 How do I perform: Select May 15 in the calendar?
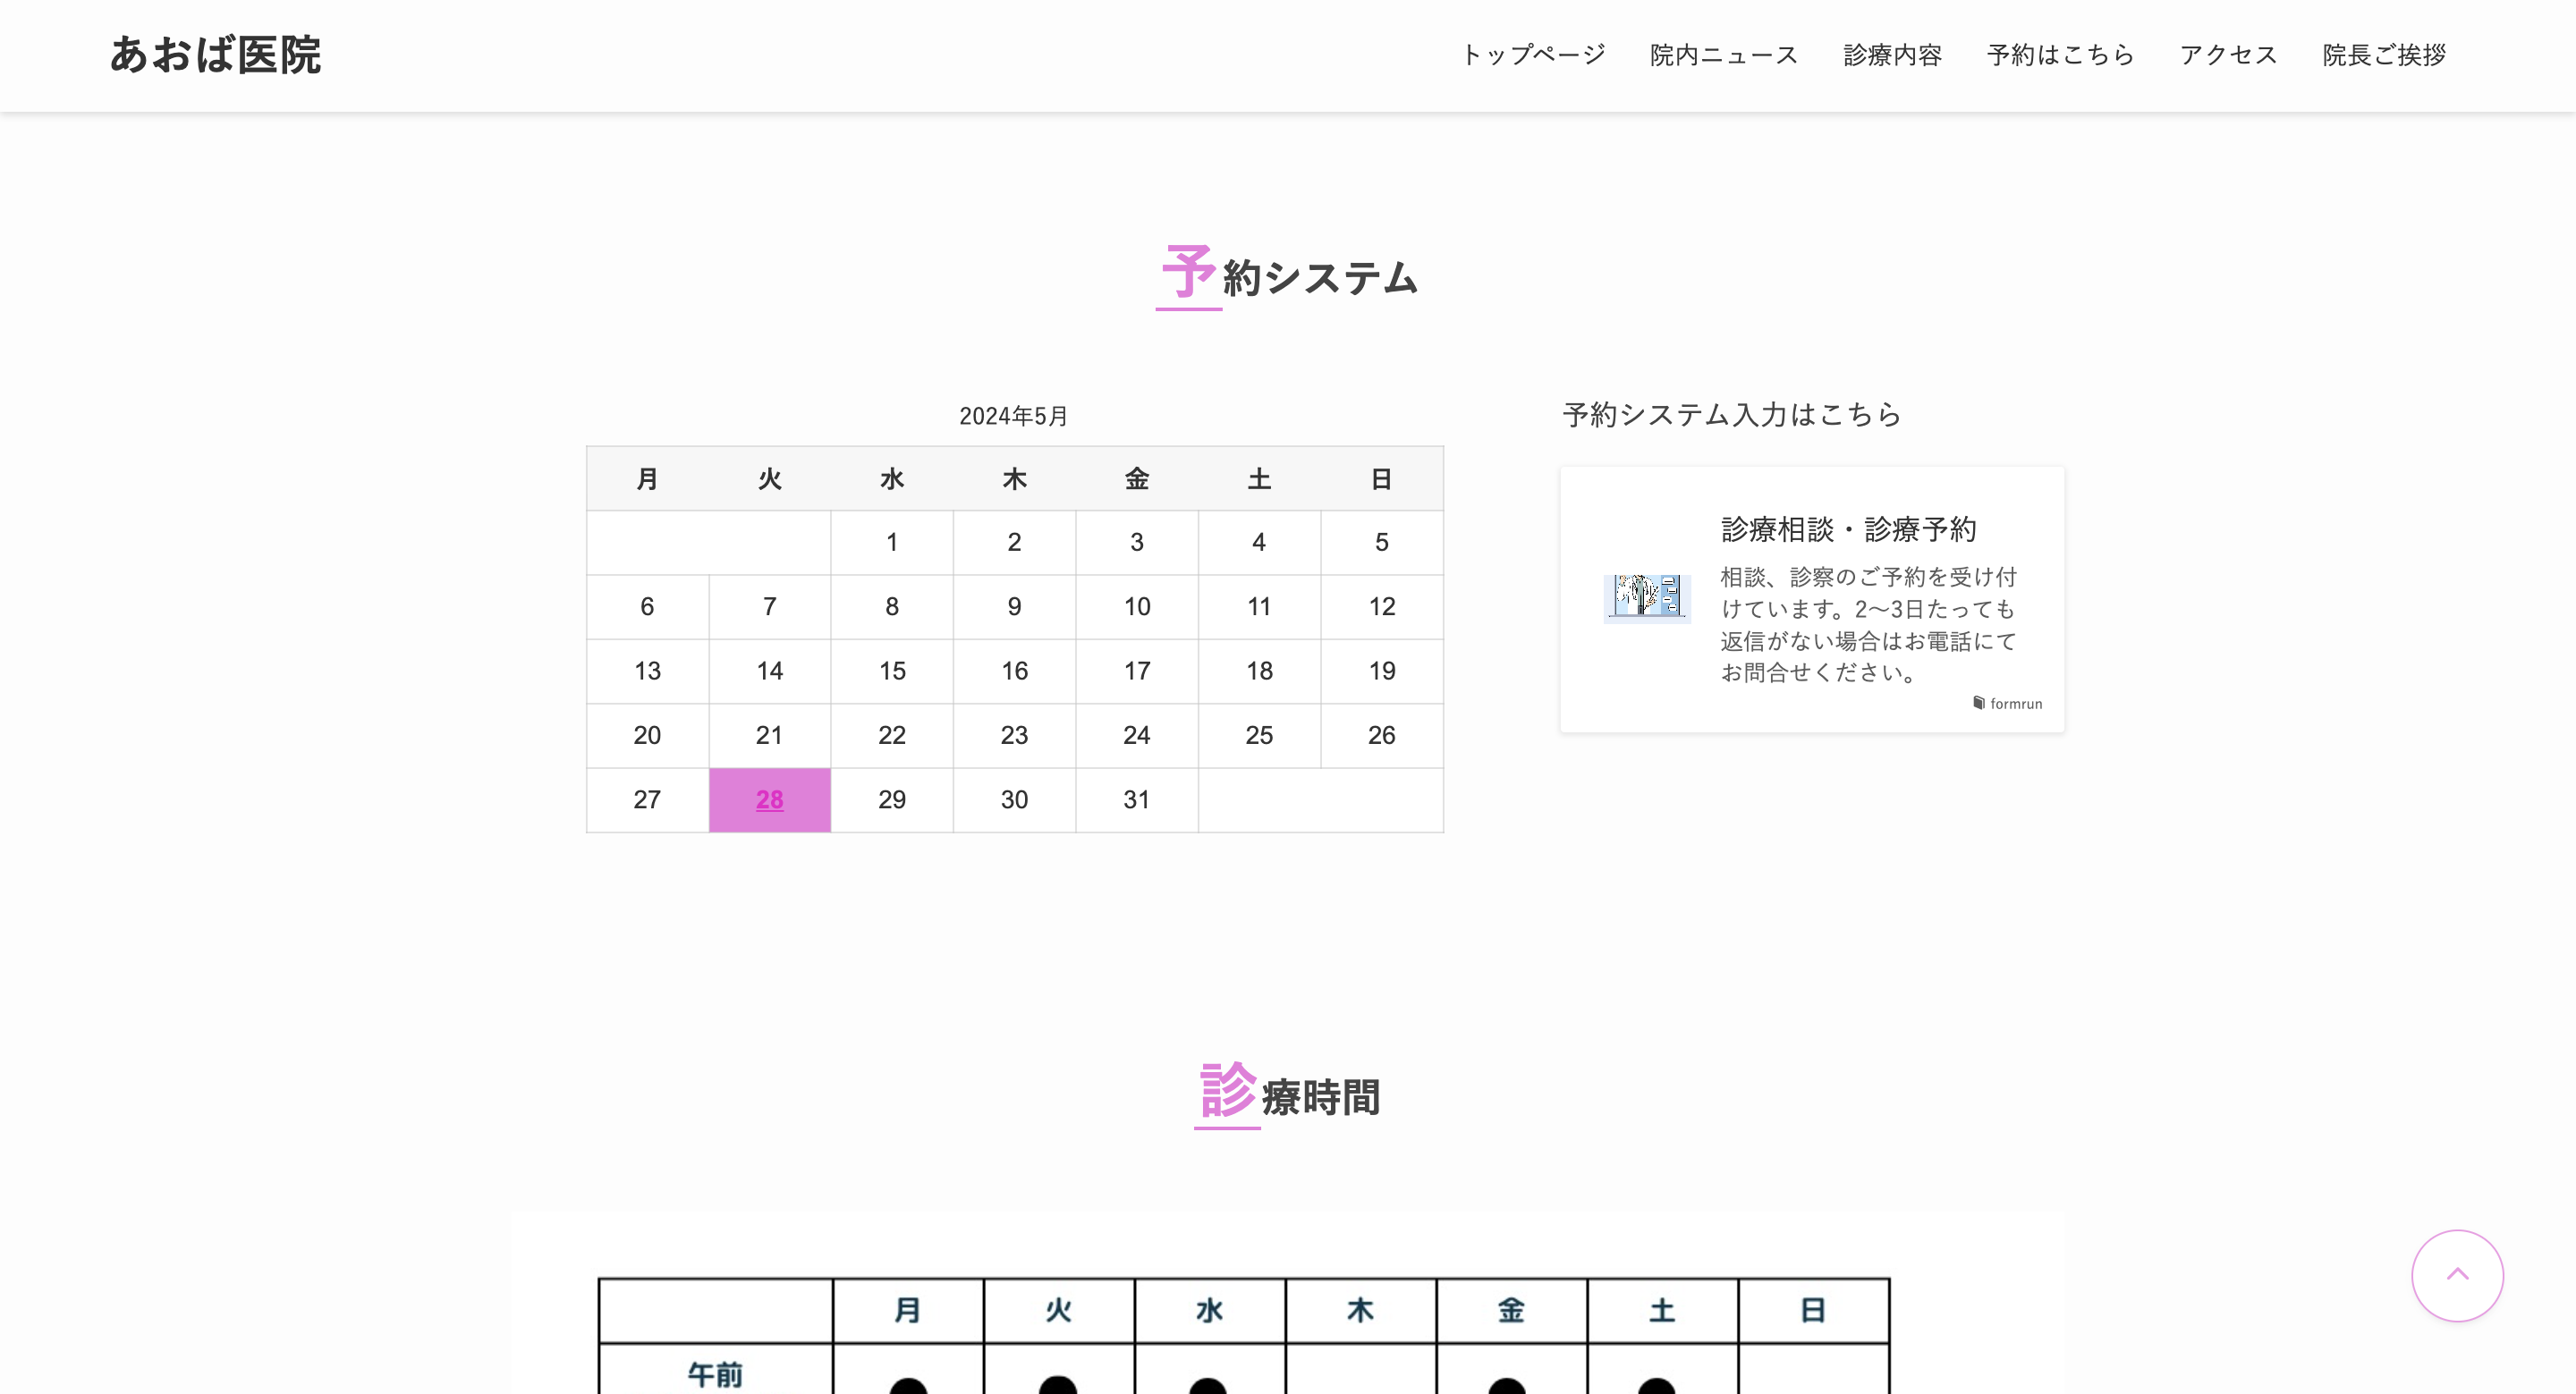click(x=892, y=671)
